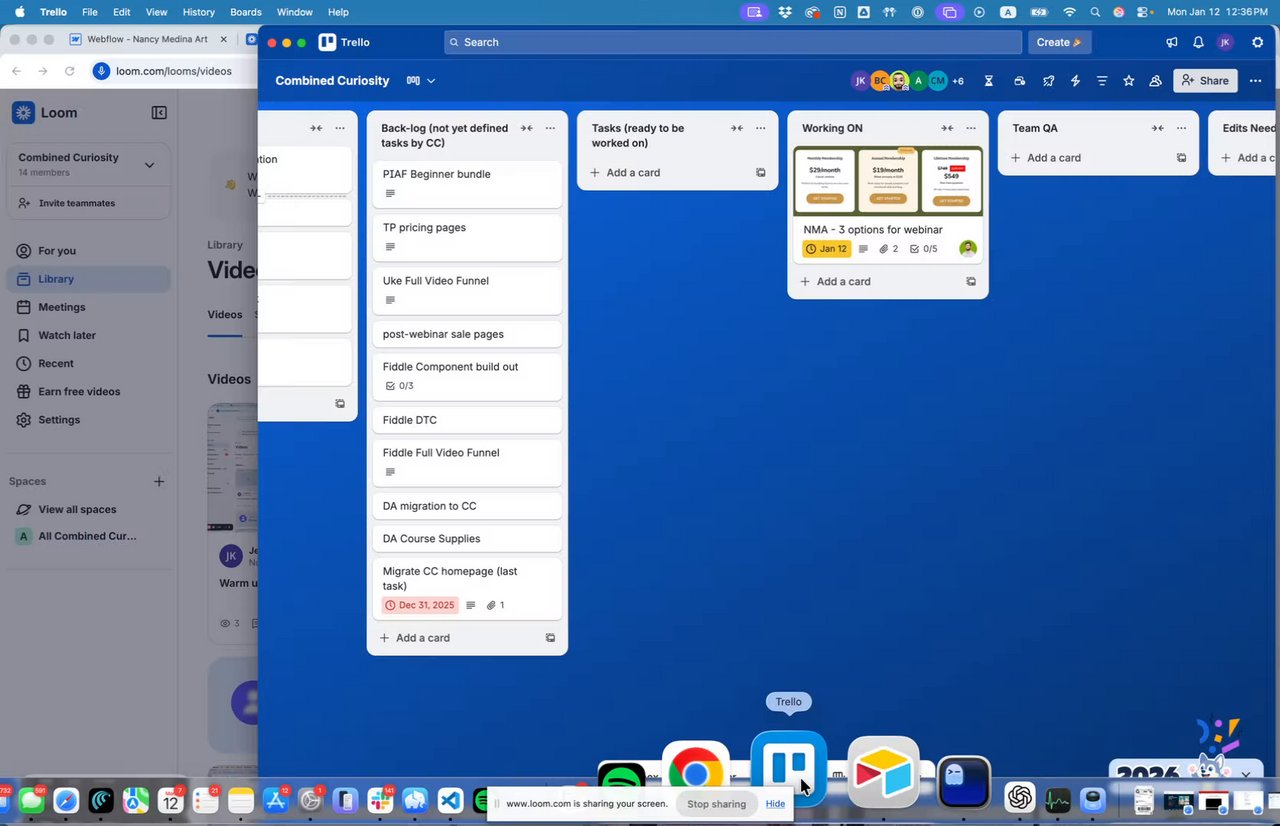Collapse the Back-log list

(526, 128)
